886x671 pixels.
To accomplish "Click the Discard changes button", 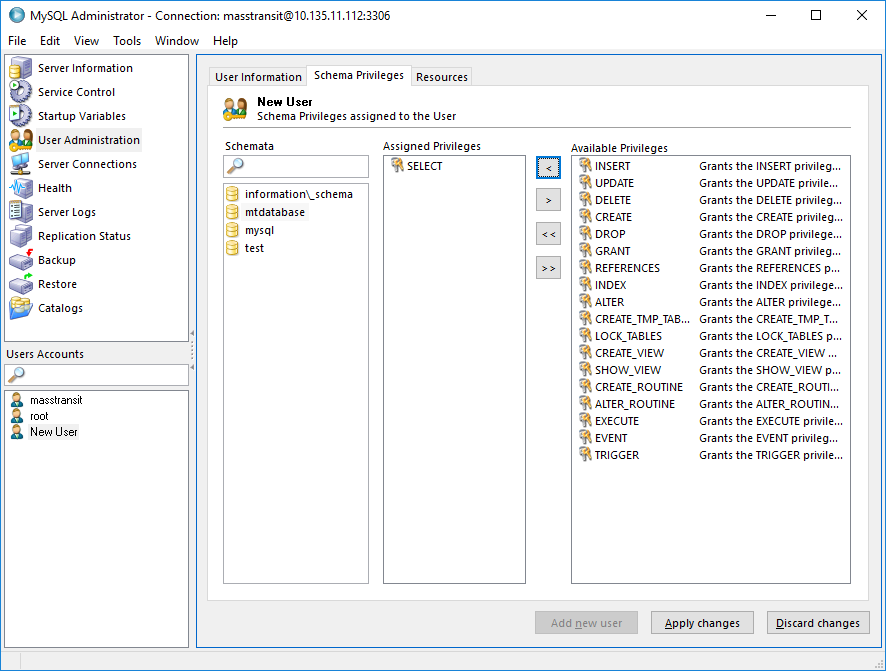I will [x=818, y=622].
